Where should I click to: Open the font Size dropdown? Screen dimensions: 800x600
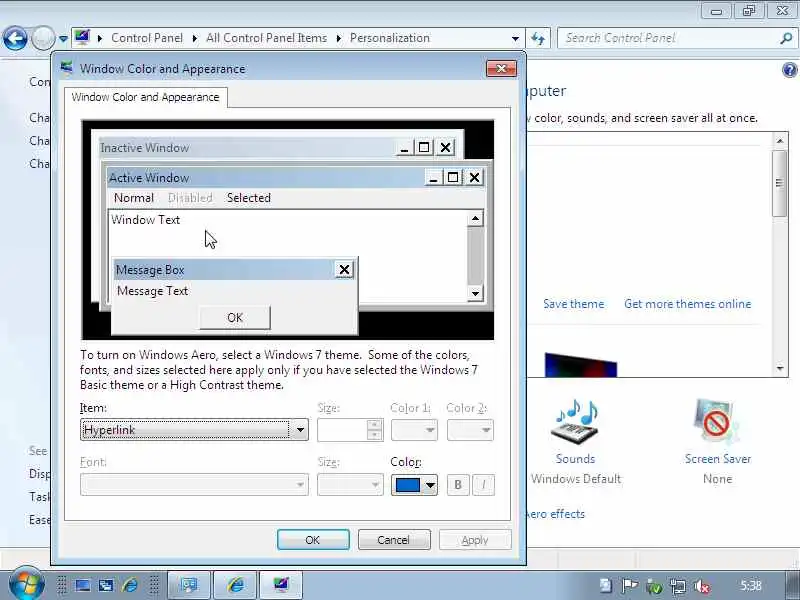[x=350, y=485]
